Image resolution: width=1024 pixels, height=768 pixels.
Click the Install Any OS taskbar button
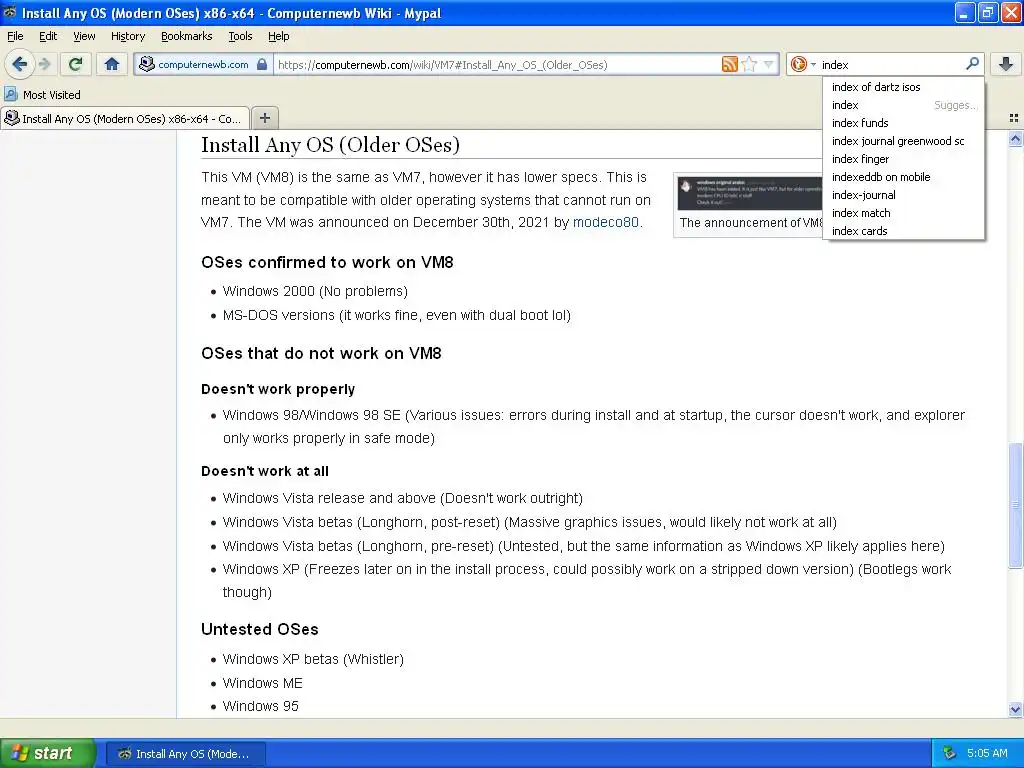pyautogui.click(x=185, y=754)
